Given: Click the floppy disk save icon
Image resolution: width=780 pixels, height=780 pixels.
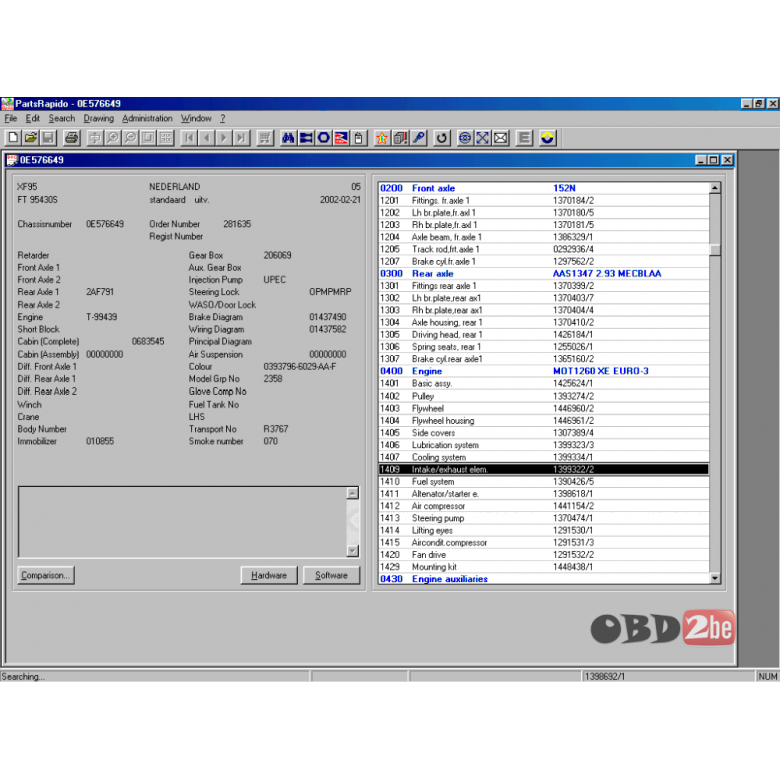Looking at the screenshot, I should coord(48,138).
